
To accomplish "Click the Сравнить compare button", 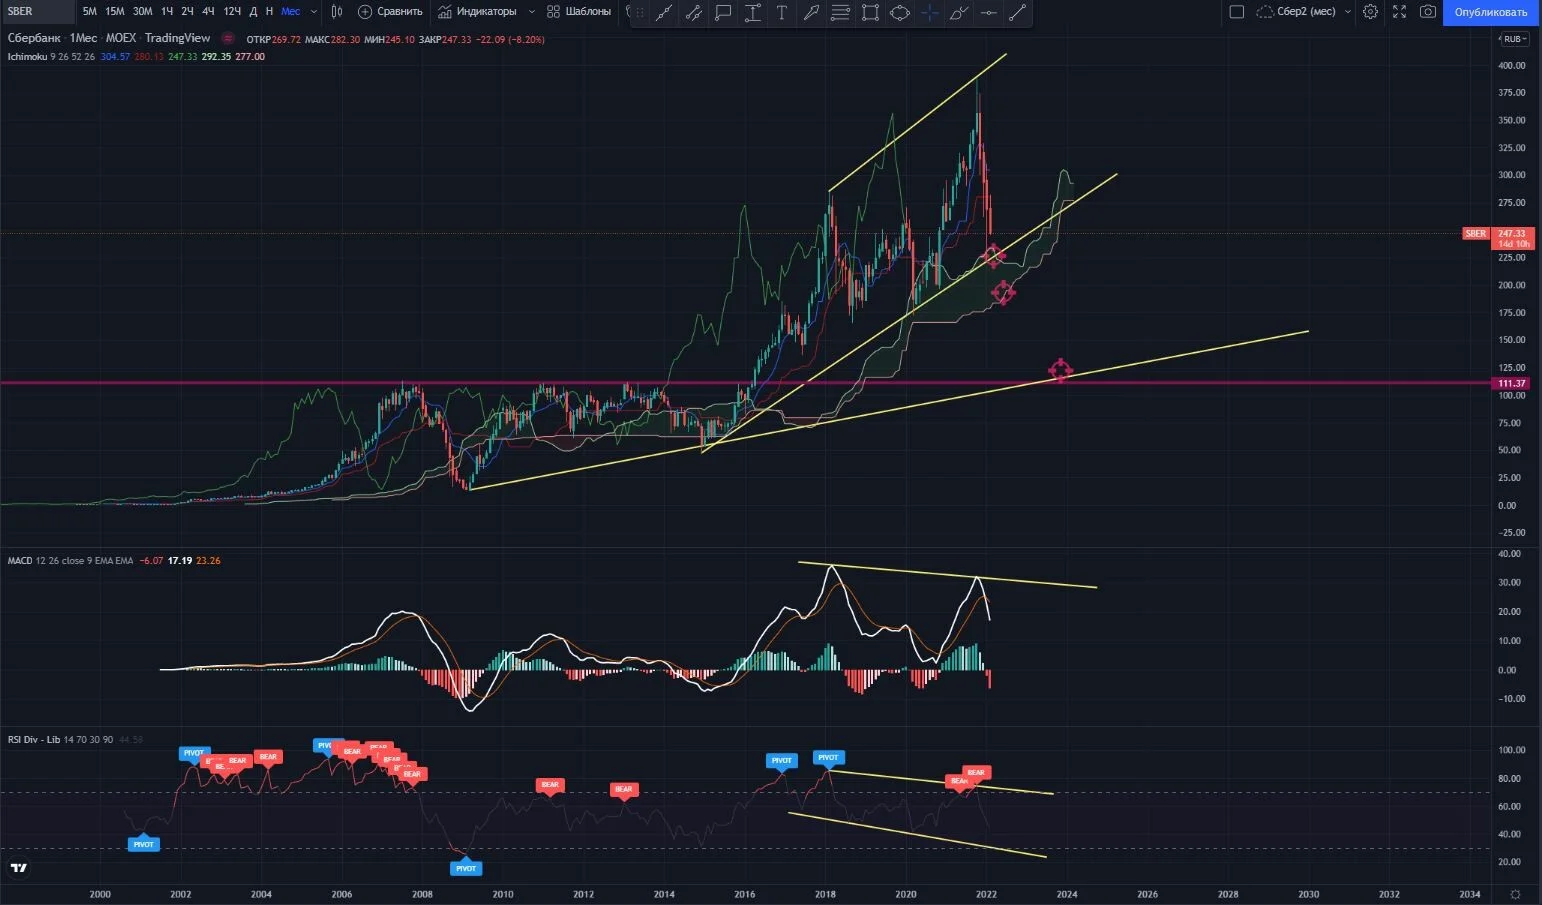I will [x=390, y=12].
